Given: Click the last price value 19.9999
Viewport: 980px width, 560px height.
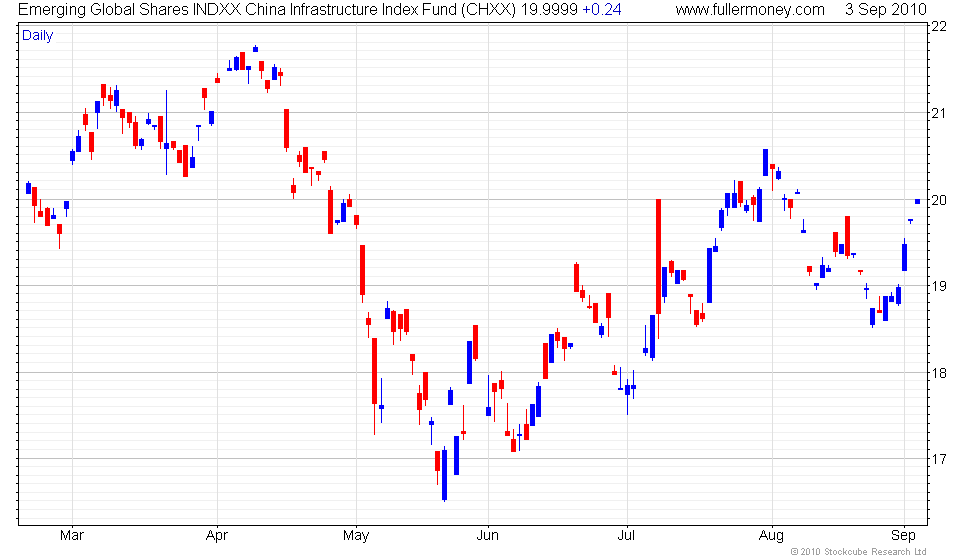Looking at the screenshot, I should pyautogui.click(x=549, y=10).
